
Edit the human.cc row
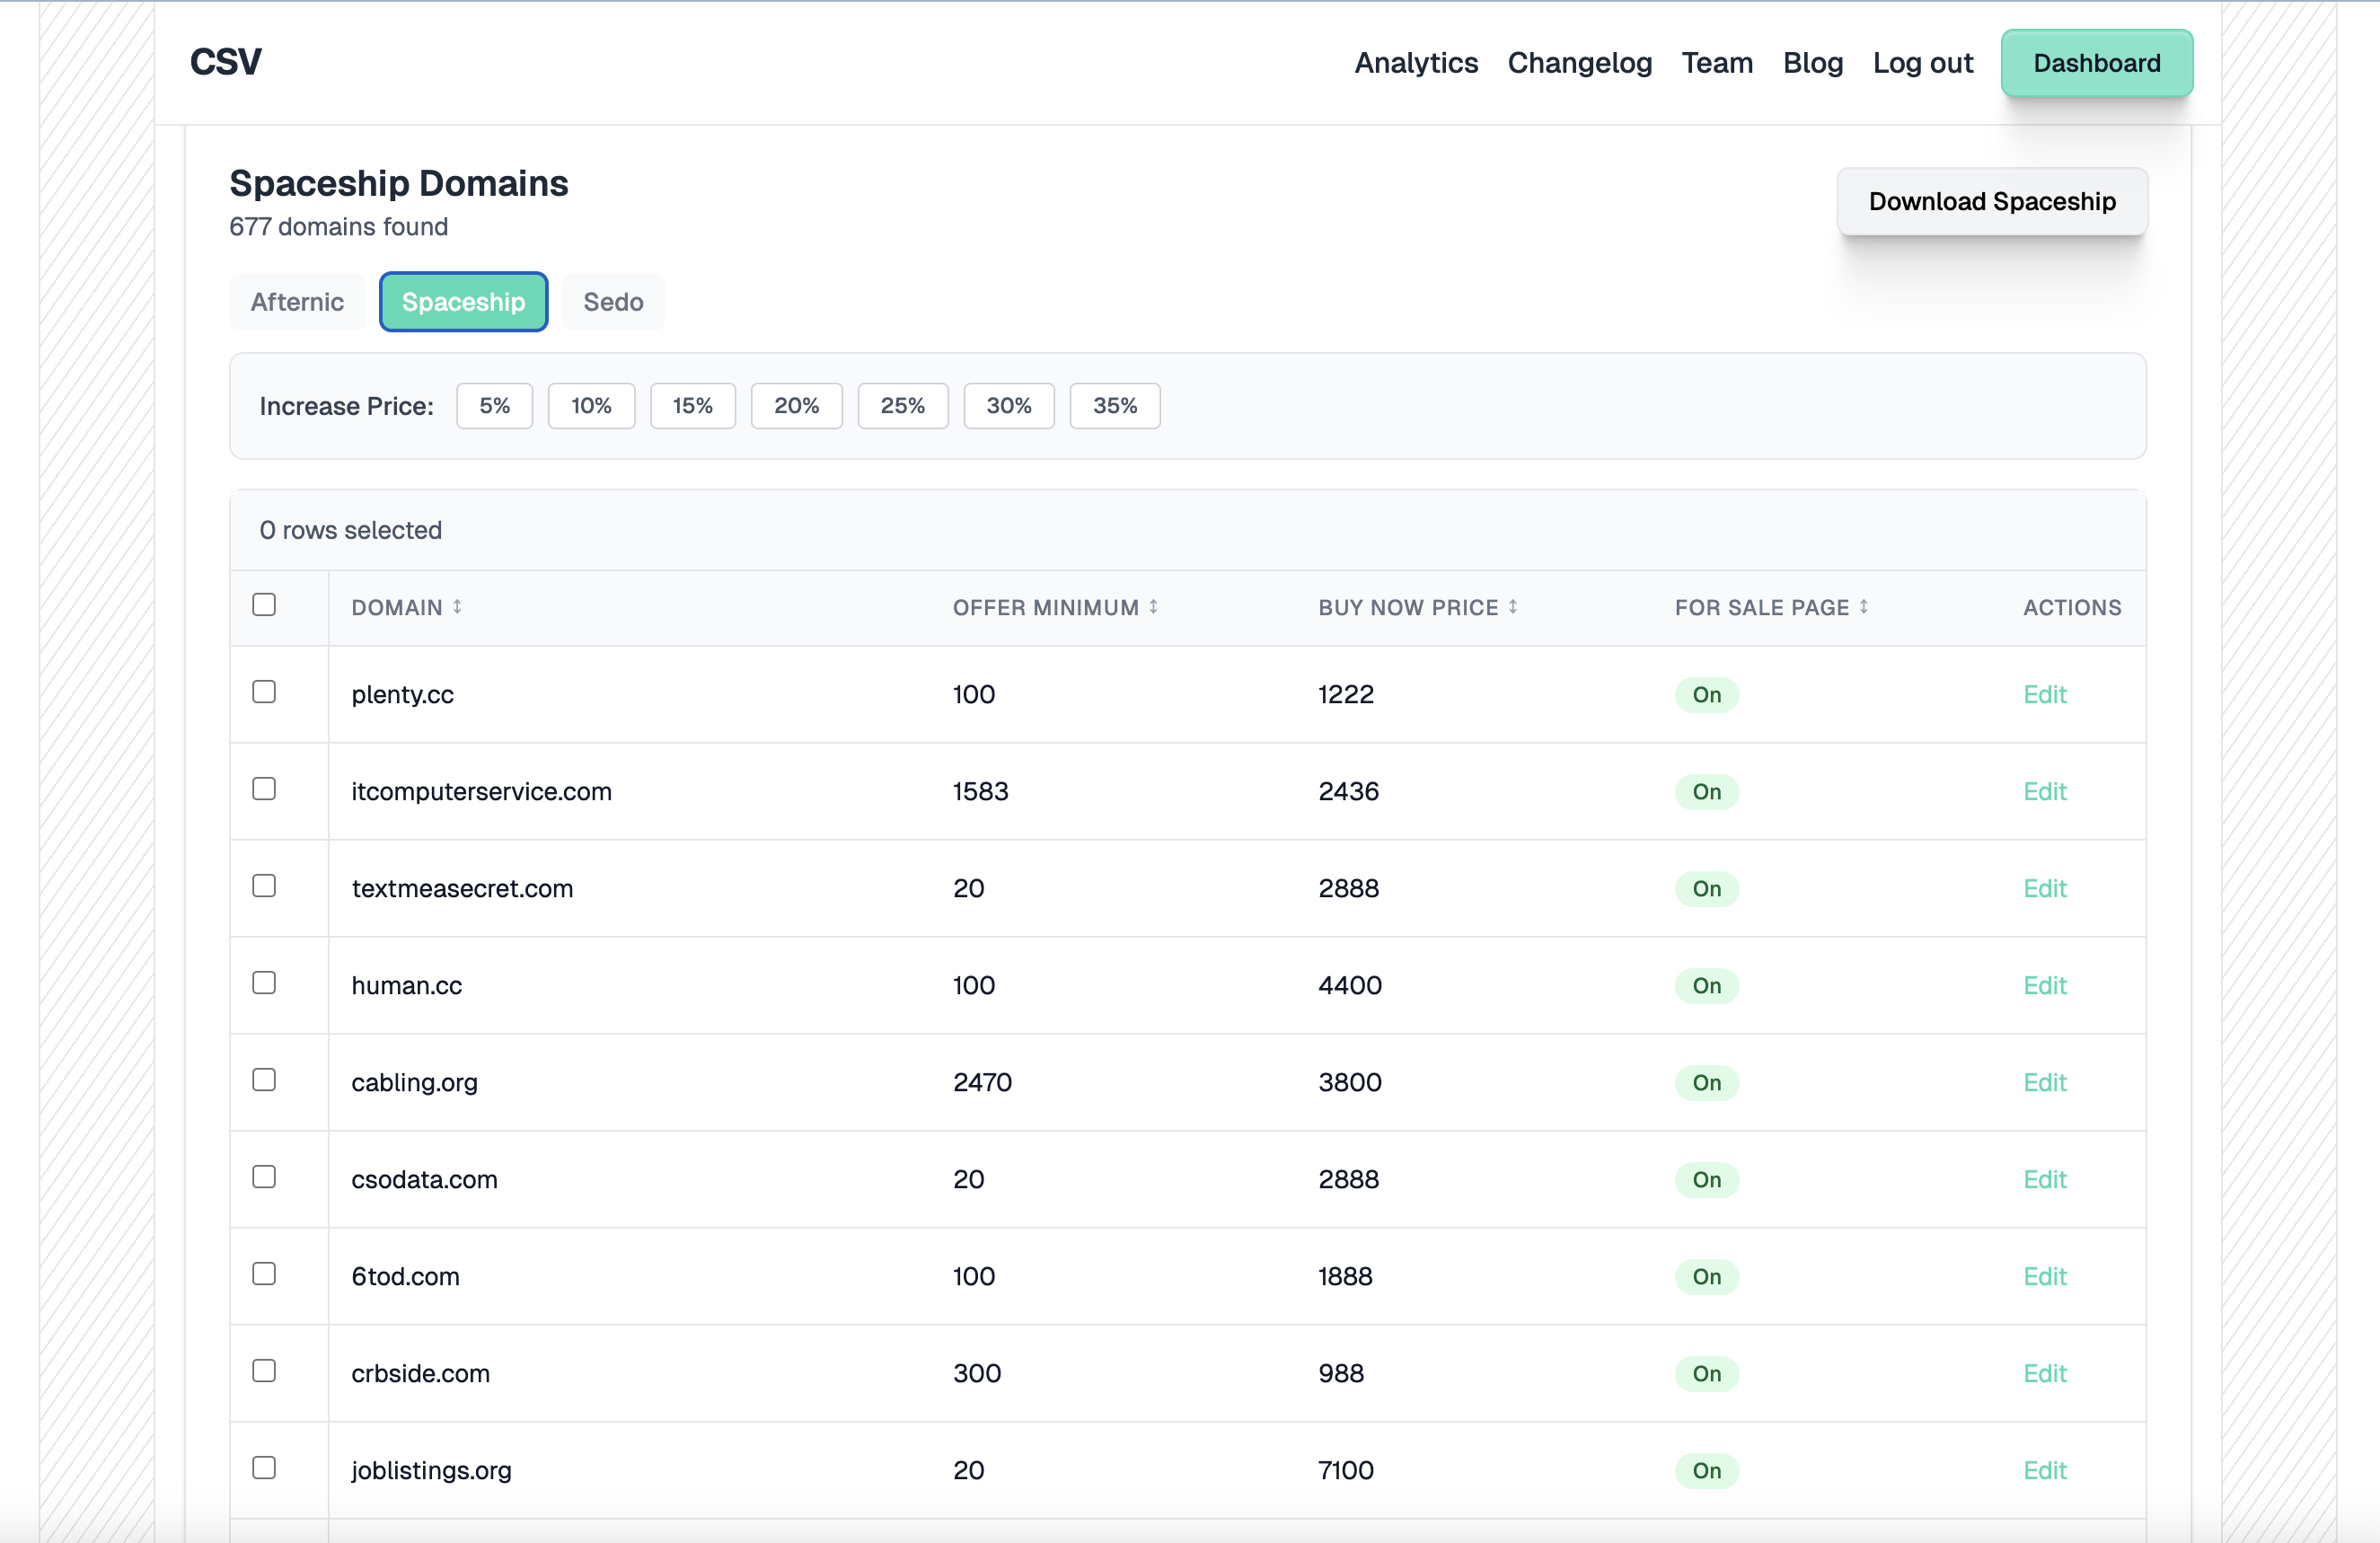point(2044,985)
